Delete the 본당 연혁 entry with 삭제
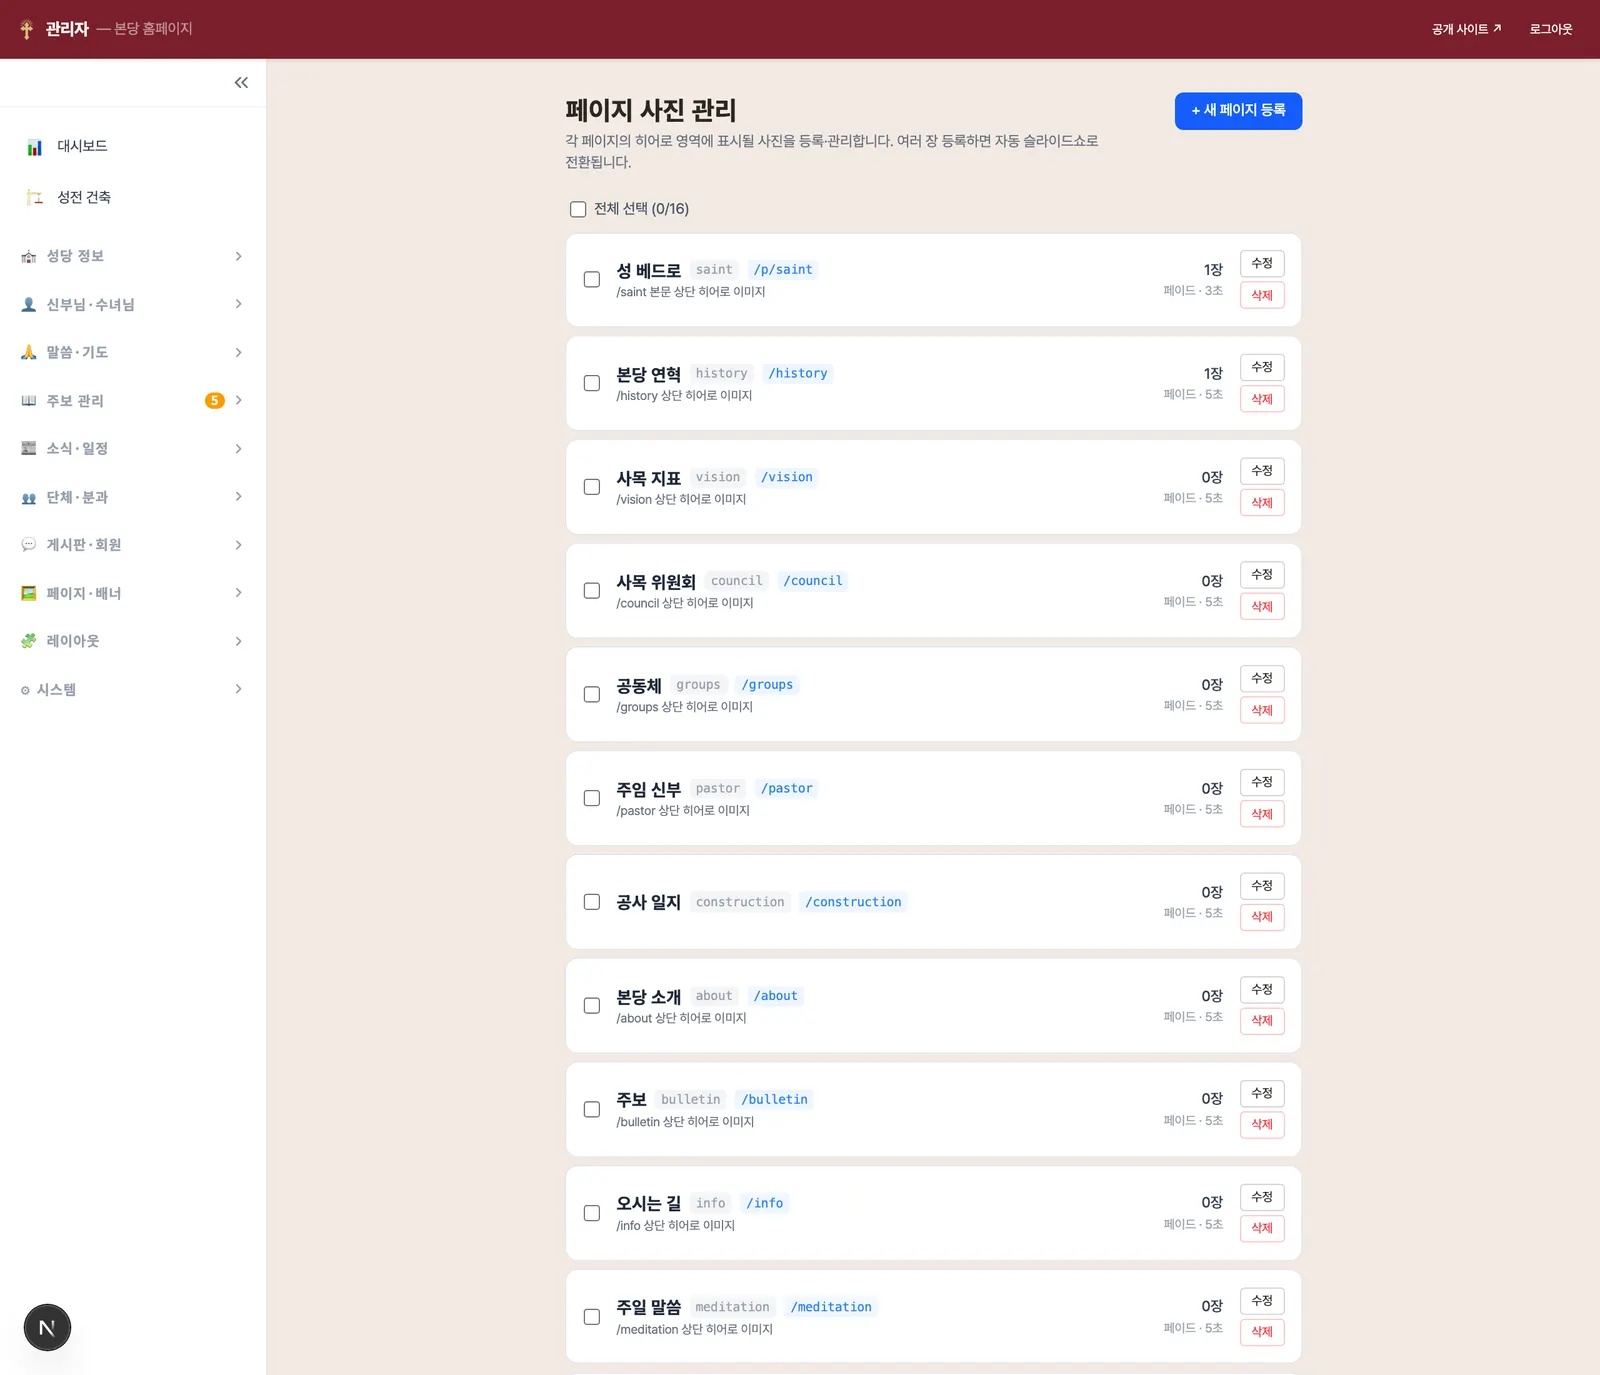The image size is (1600, 1375). pos(1262,399)
